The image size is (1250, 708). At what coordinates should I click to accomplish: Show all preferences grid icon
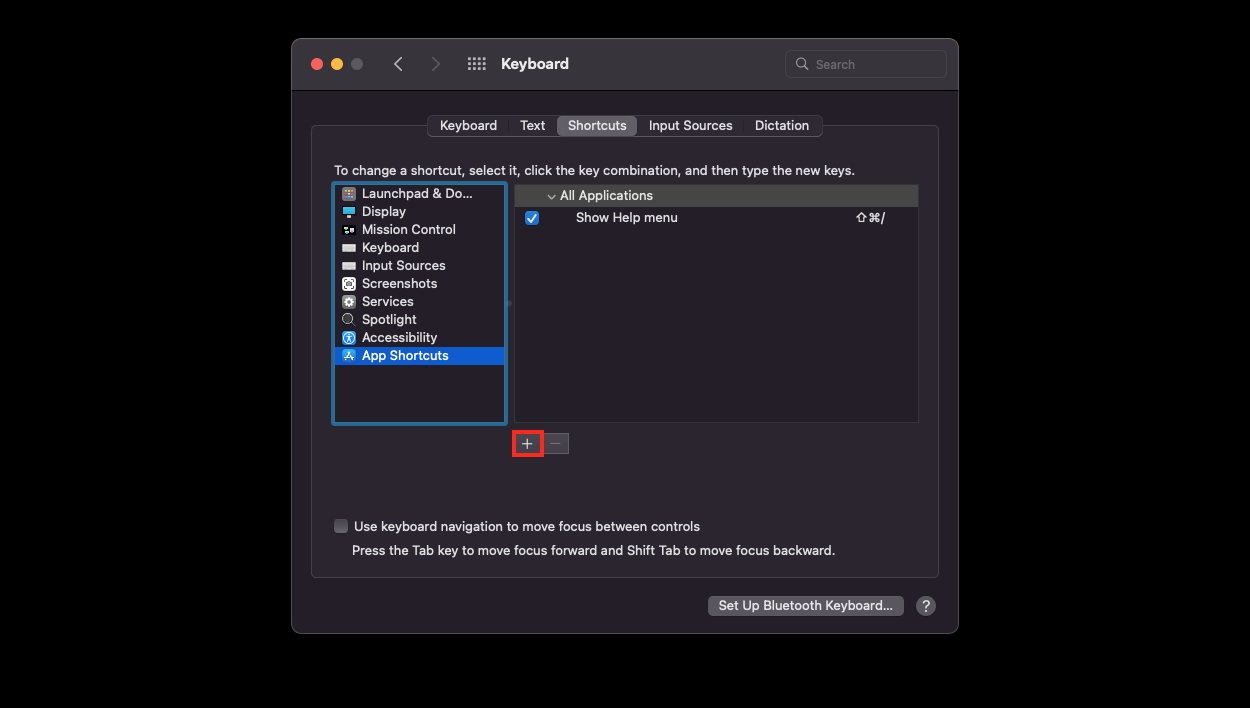(x=477, y=64)
